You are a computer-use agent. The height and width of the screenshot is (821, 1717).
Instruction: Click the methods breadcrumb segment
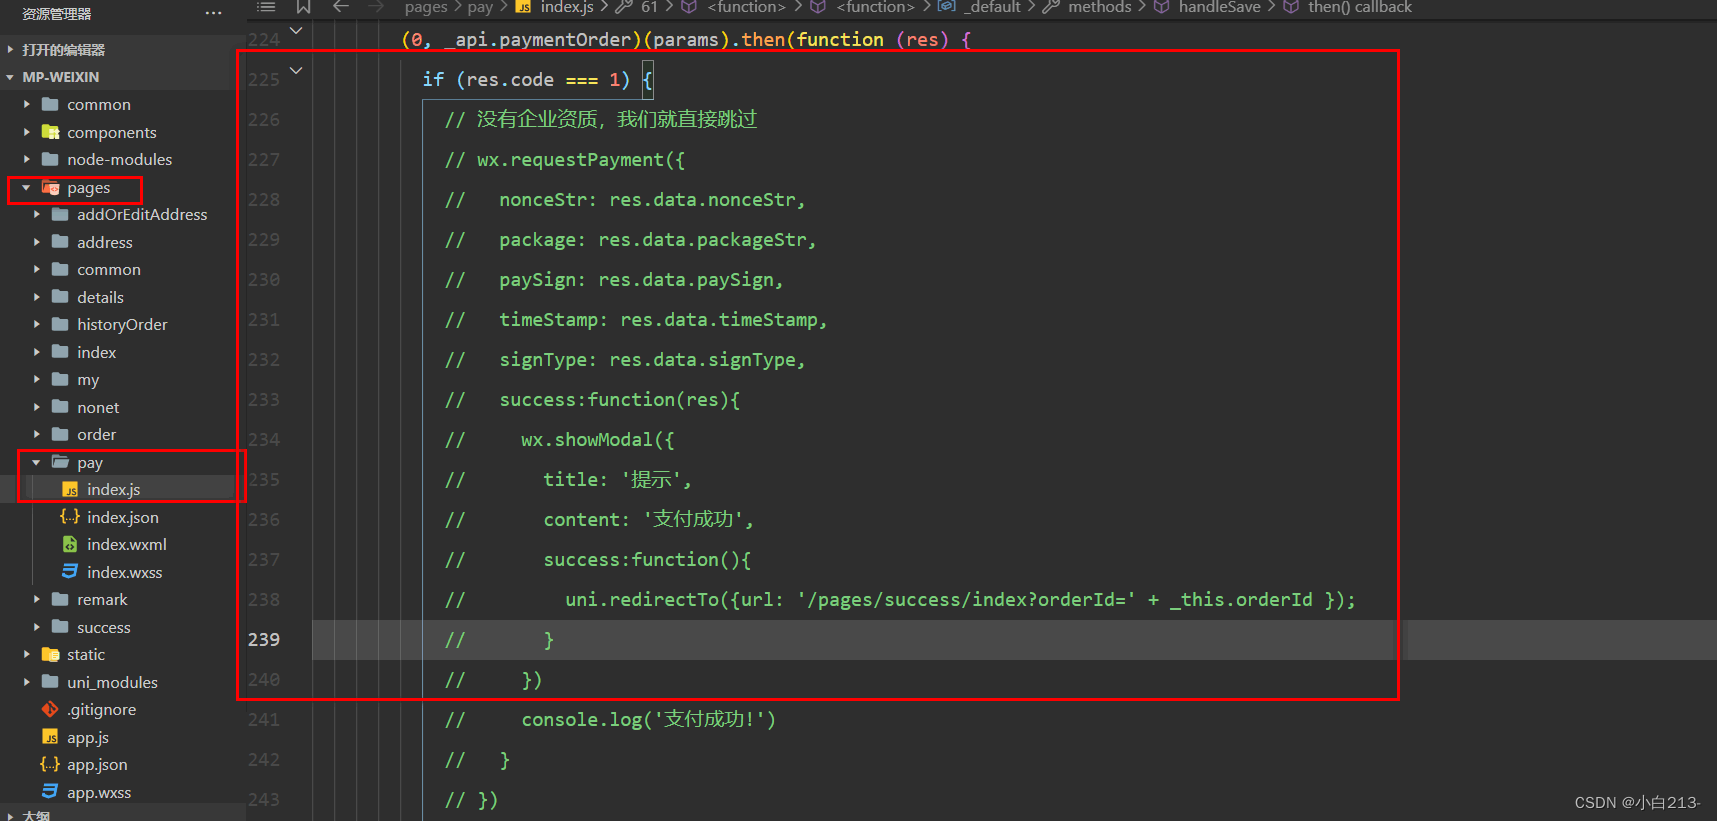coord(1099,7)
